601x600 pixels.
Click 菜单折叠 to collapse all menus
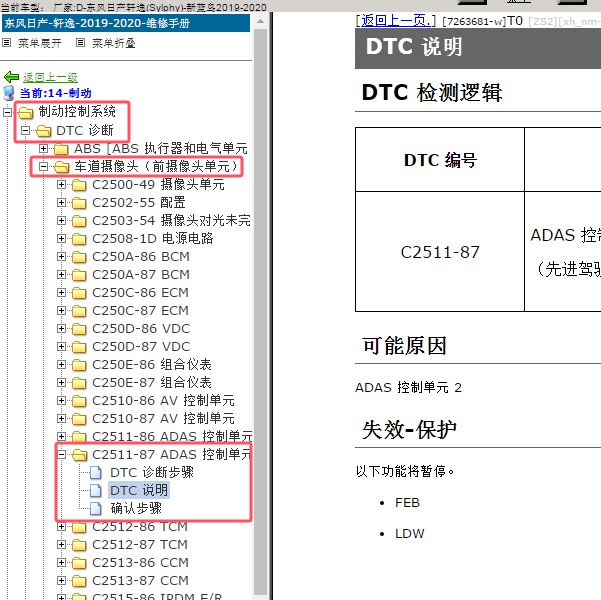pyautogui.click(x=113, y=43)
